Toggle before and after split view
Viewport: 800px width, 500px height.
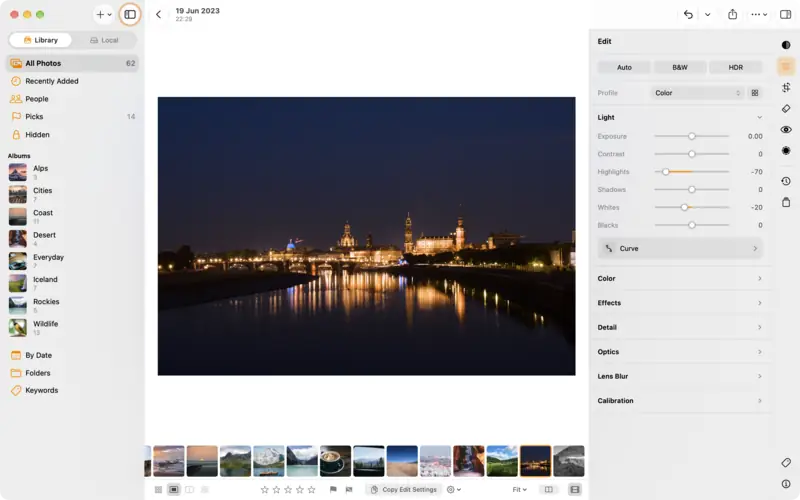tap(548, 489)
